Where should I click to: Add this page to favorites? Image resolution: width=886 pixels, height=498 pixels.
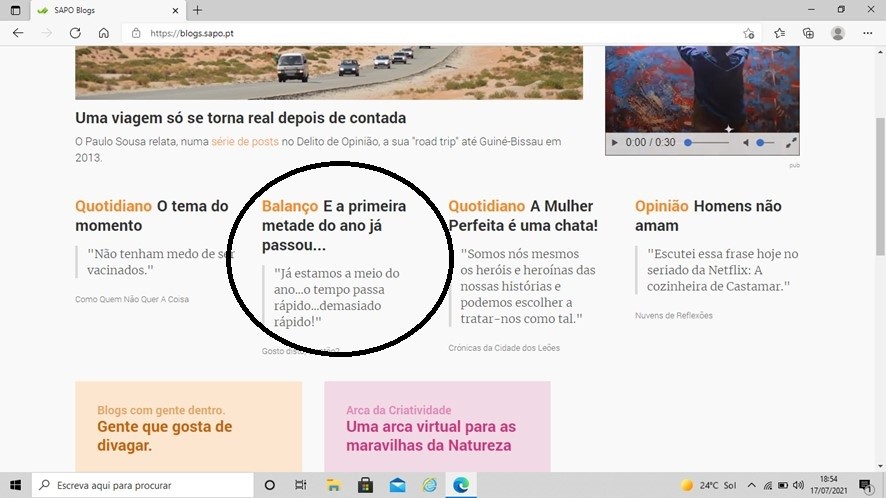click(x=749, y=33)
